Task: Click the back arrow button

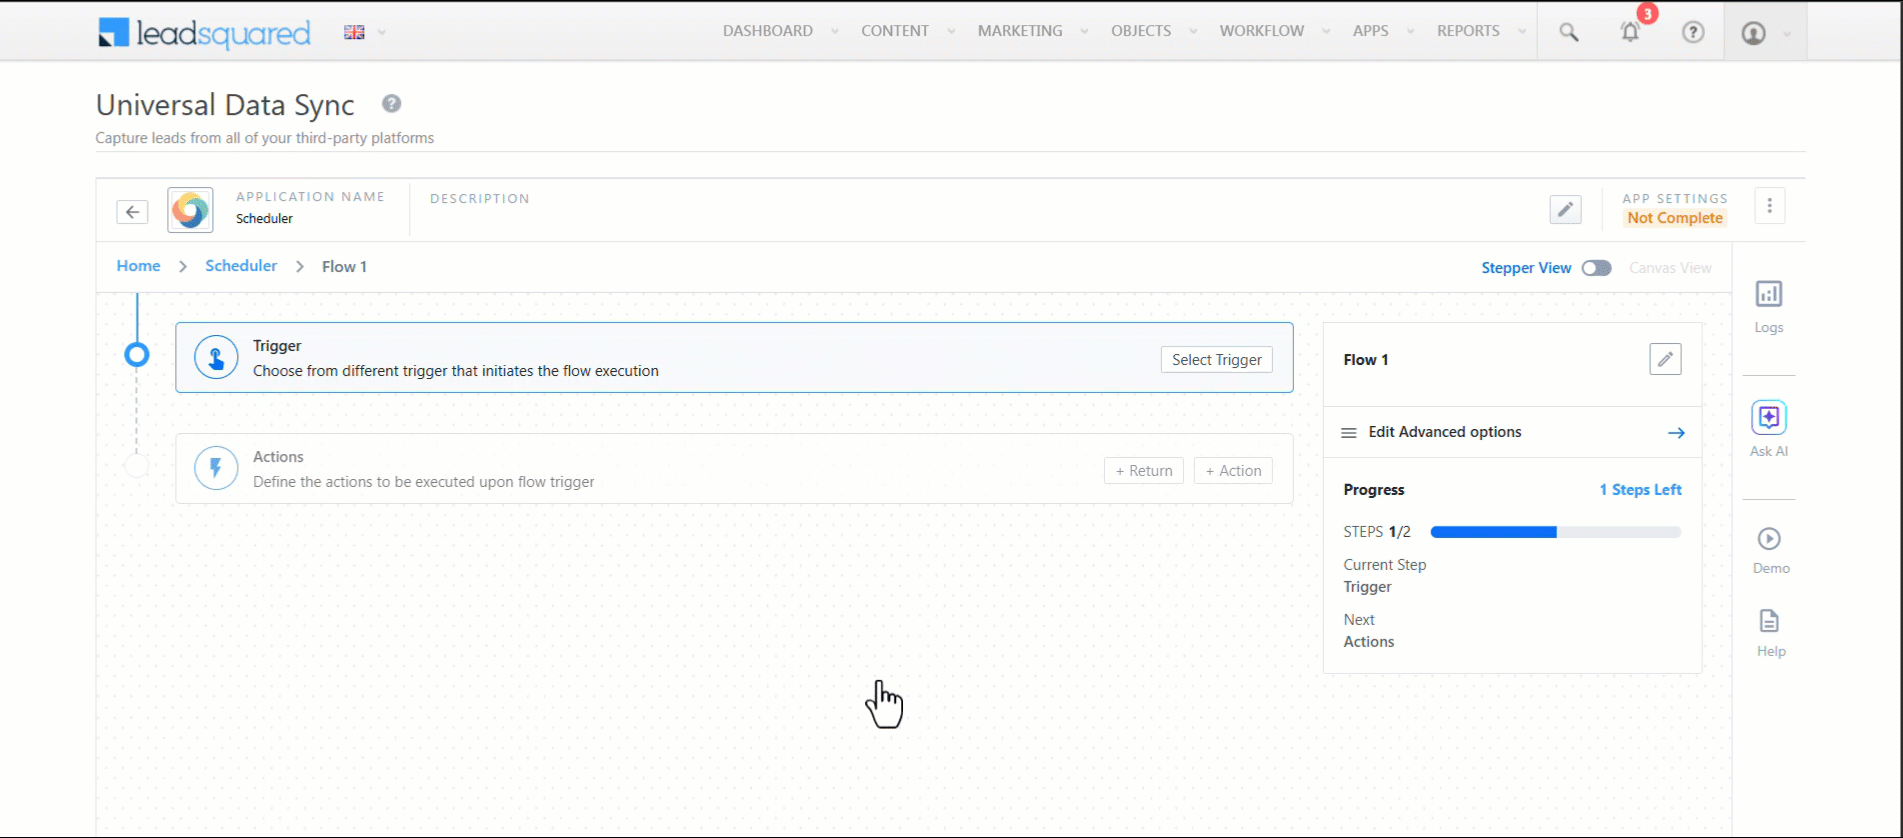Action: pos(132,212)
